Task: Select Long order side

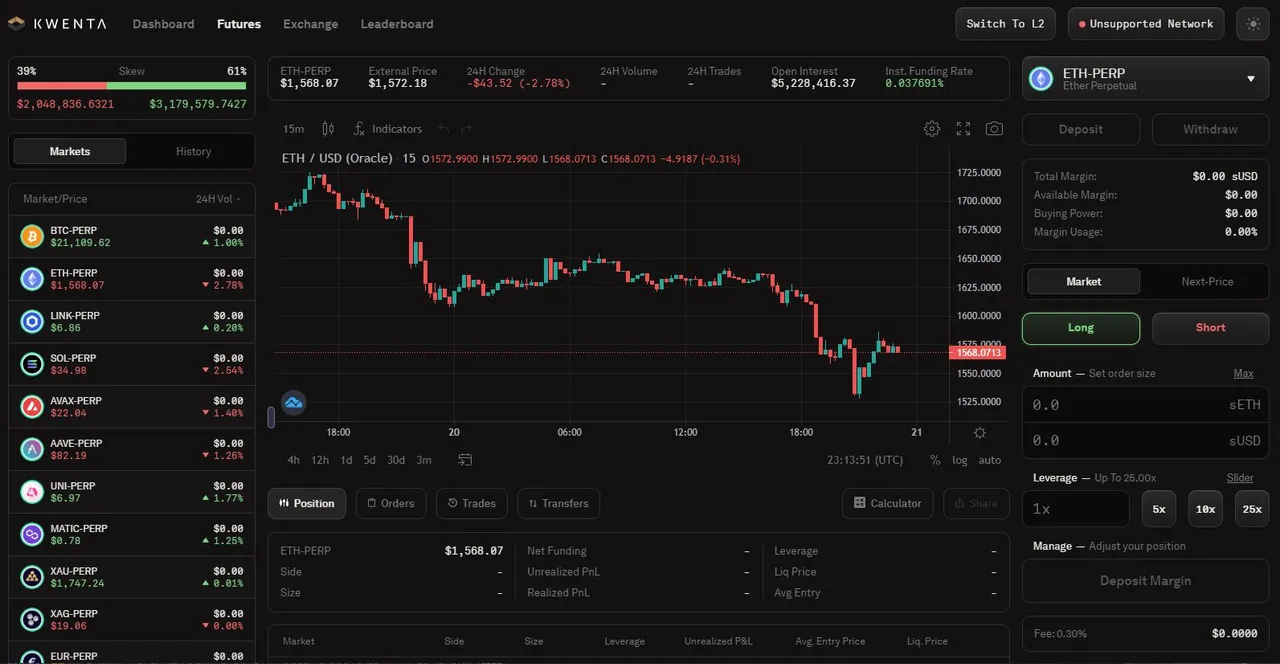Action: point(1081,328)
